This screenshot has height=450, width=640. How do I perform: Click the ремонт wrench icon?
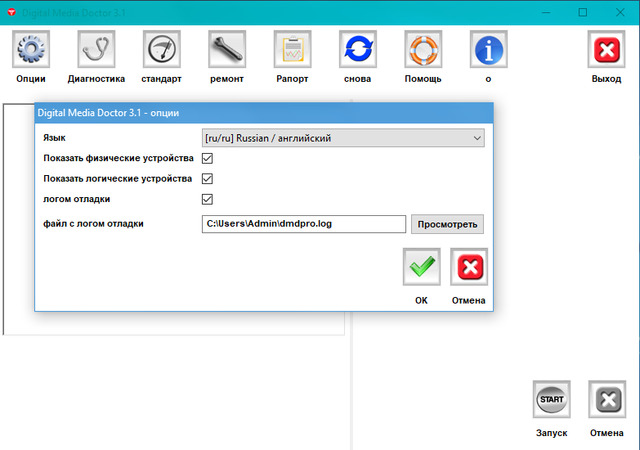point(227,49)
